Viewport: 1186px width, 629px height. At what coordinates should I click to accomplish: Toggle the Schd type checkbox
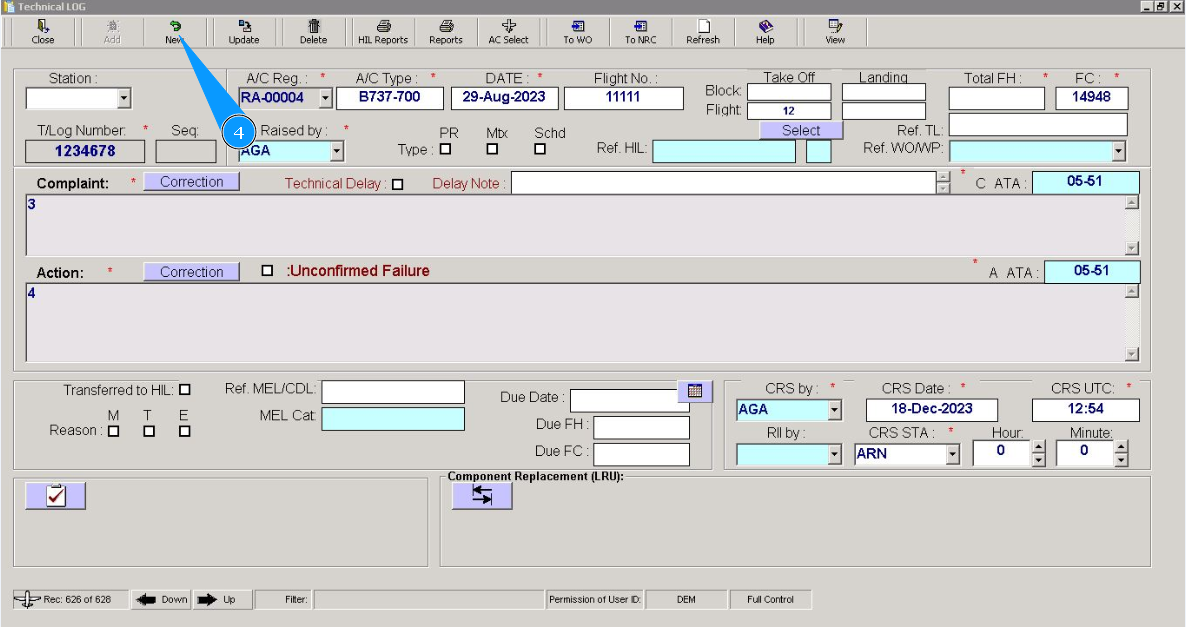540,149
